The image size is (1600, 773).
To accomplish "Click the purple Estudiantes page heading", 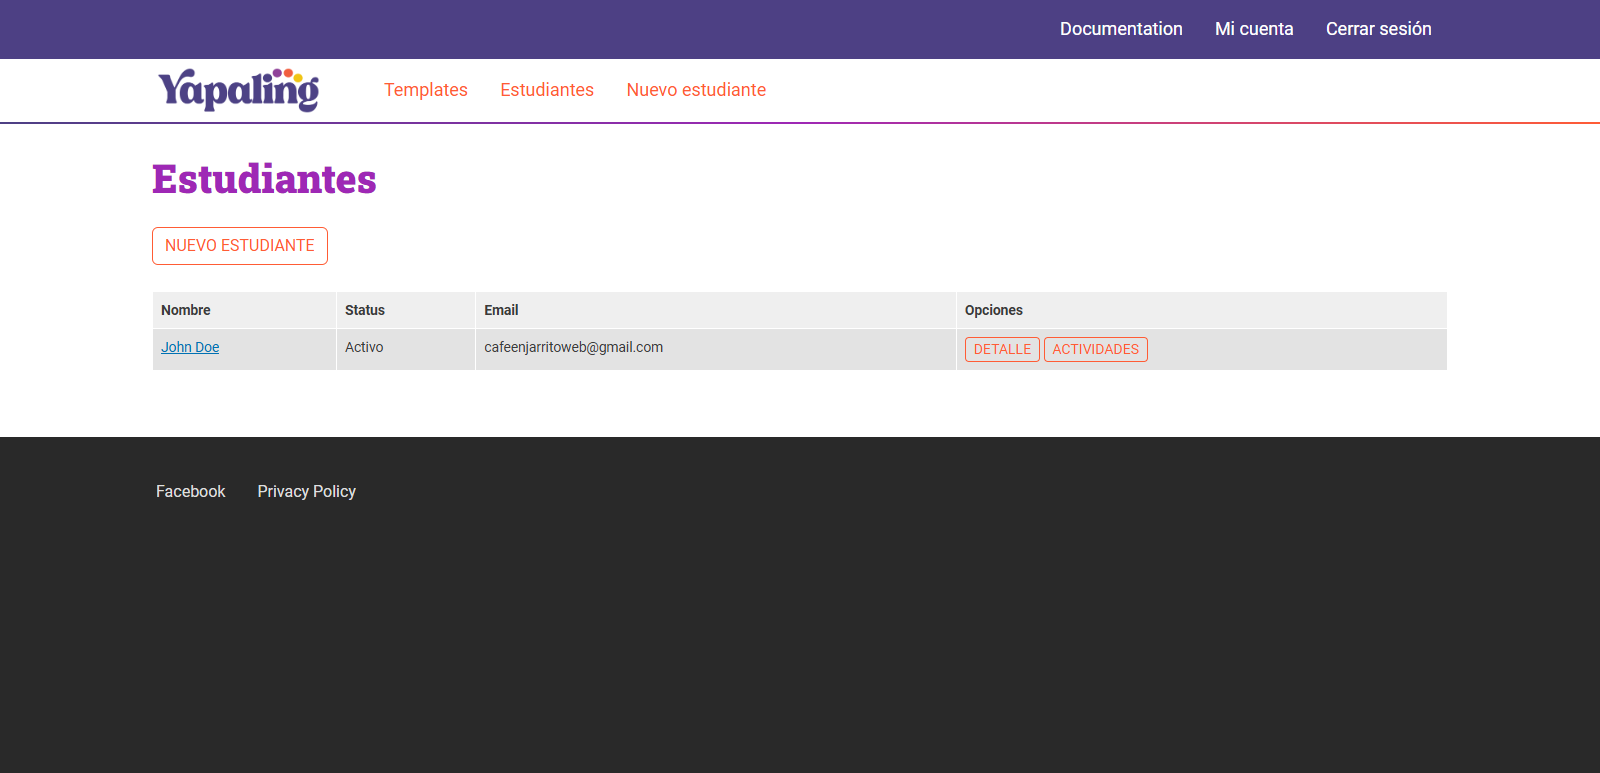I will coord(264,180).
